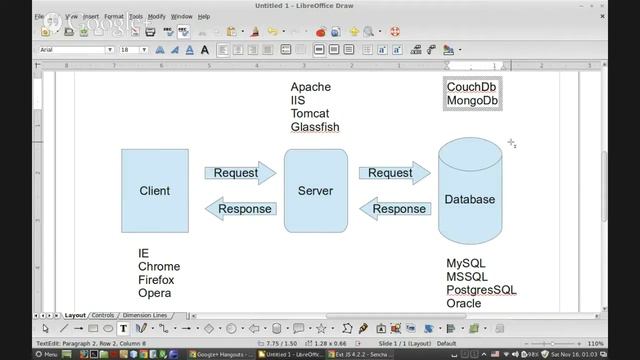
Task: Click the Undo arrow icon
Action: (x=272, y=32)
